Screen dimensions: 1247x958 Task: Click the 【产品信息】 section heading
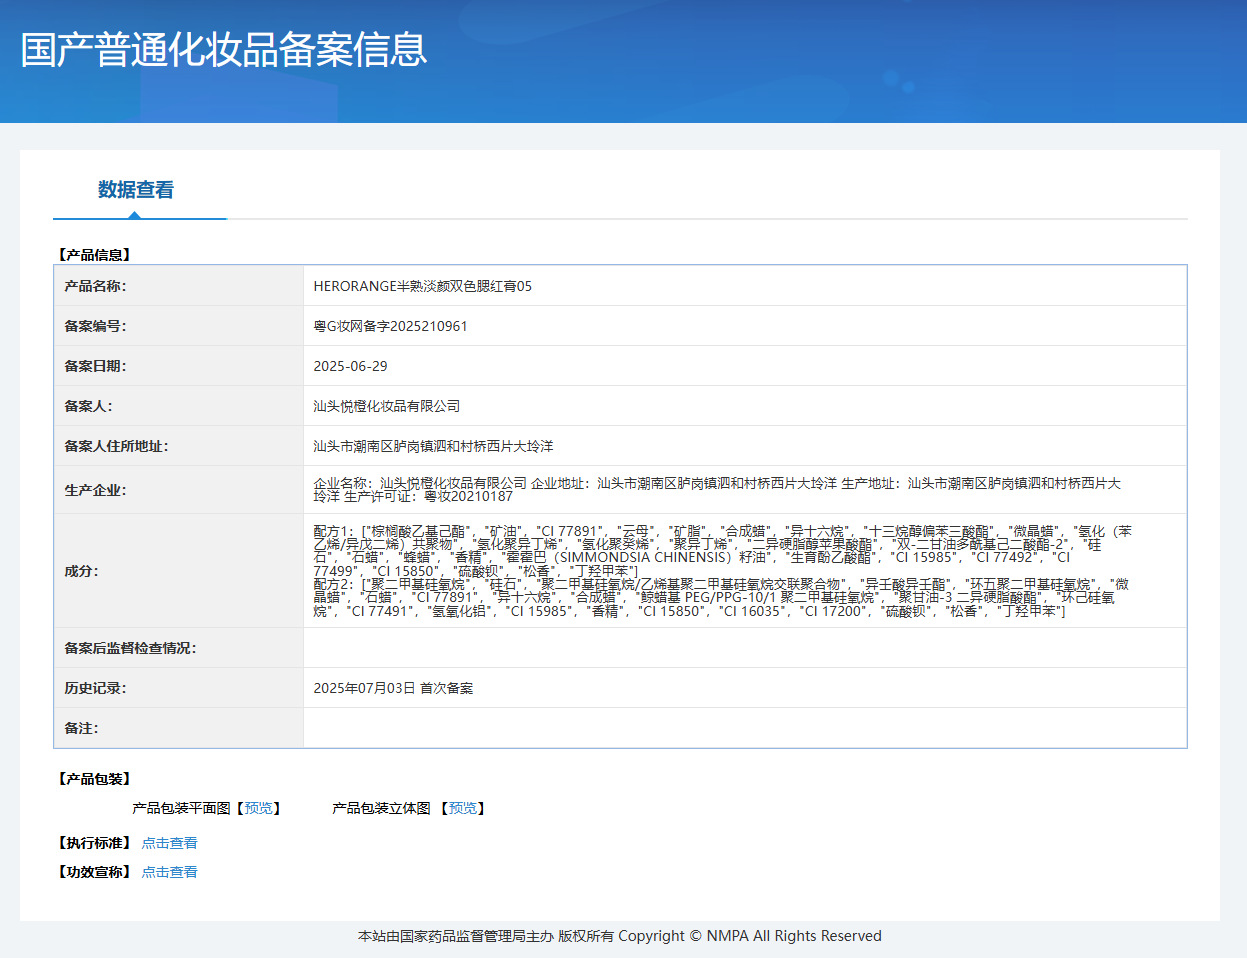tap(94, 255)
